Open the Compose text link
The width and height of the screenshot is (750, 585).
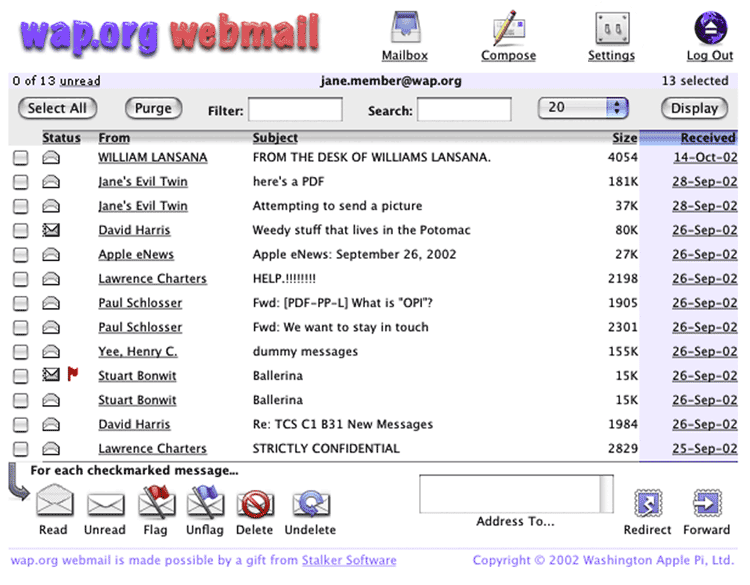pyautogui.click(x=508, y=55)
